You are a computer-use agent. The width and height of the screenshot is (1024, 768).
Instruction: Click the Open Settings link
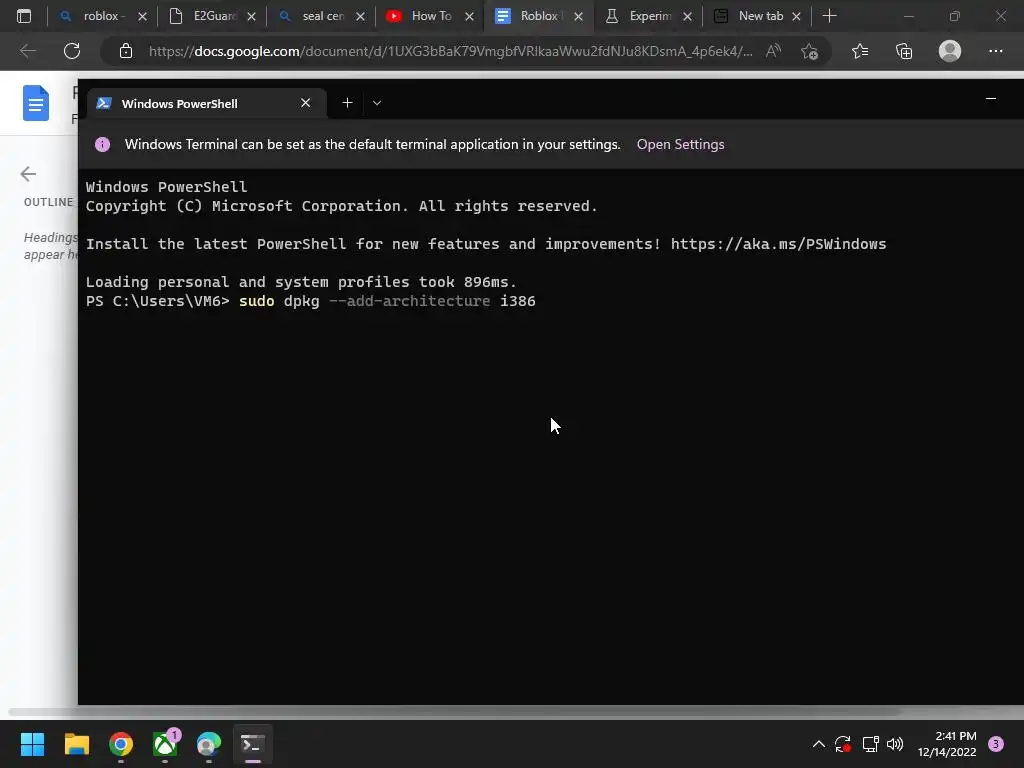pyautogui.click(x=680, y=144)
